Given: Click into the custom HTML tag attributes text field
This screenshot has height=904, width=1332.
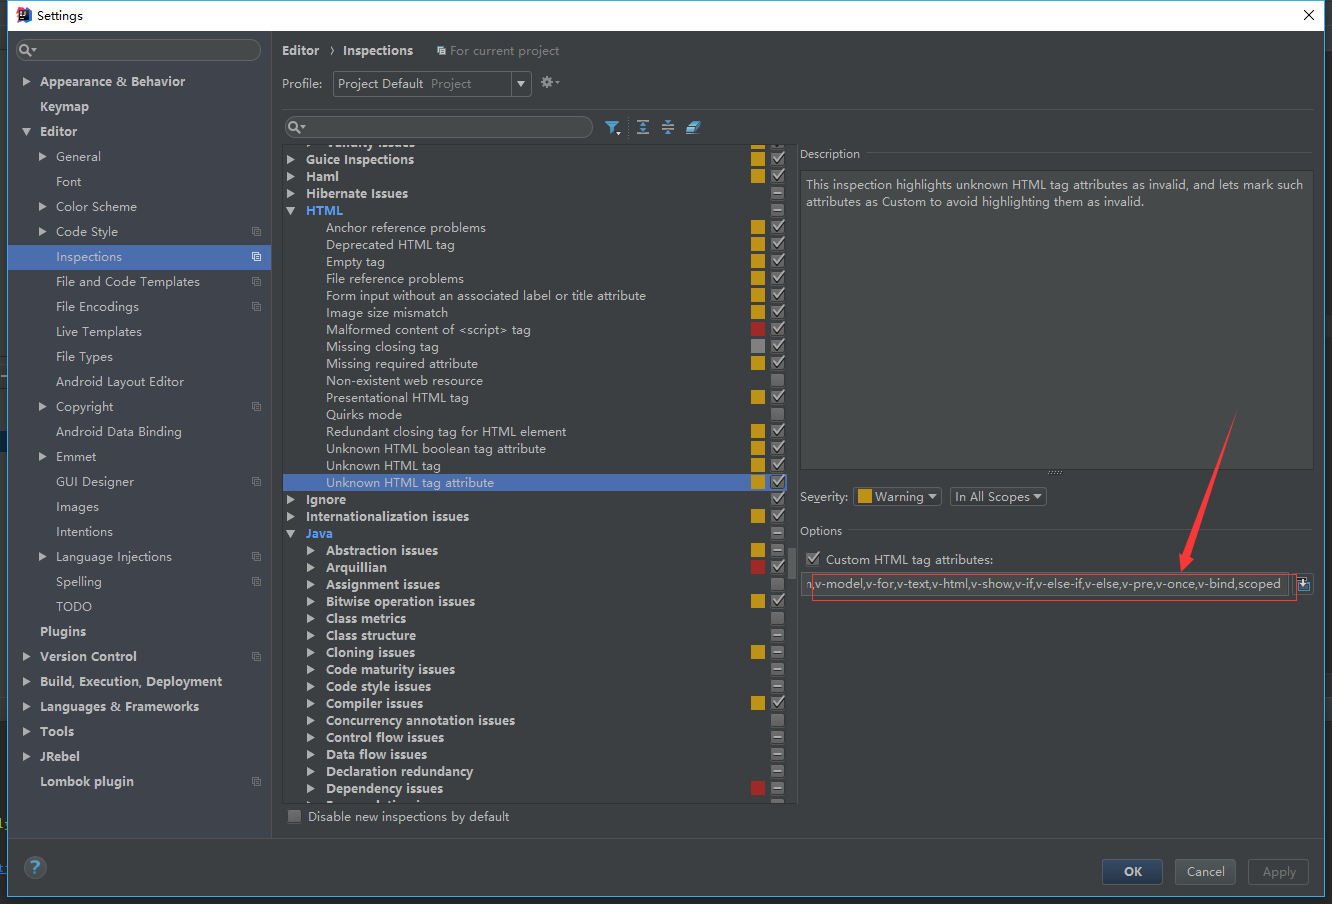Looking at the screenshot, I should point(1047,584).
